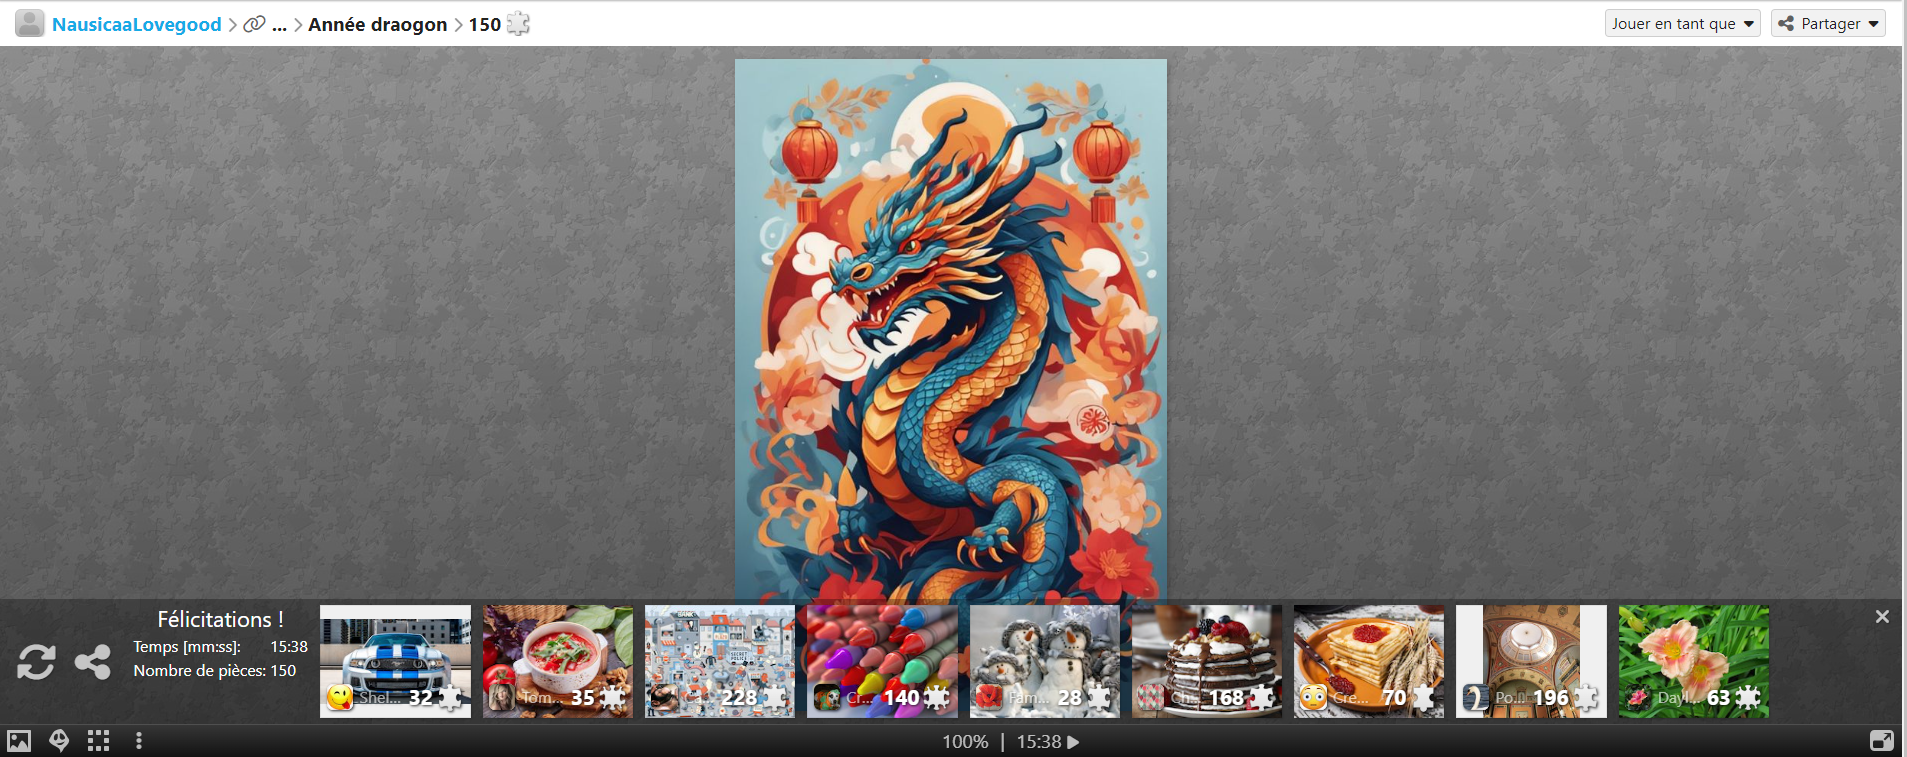Click the restart puzzle refresh icon

[x=36, y=662]
